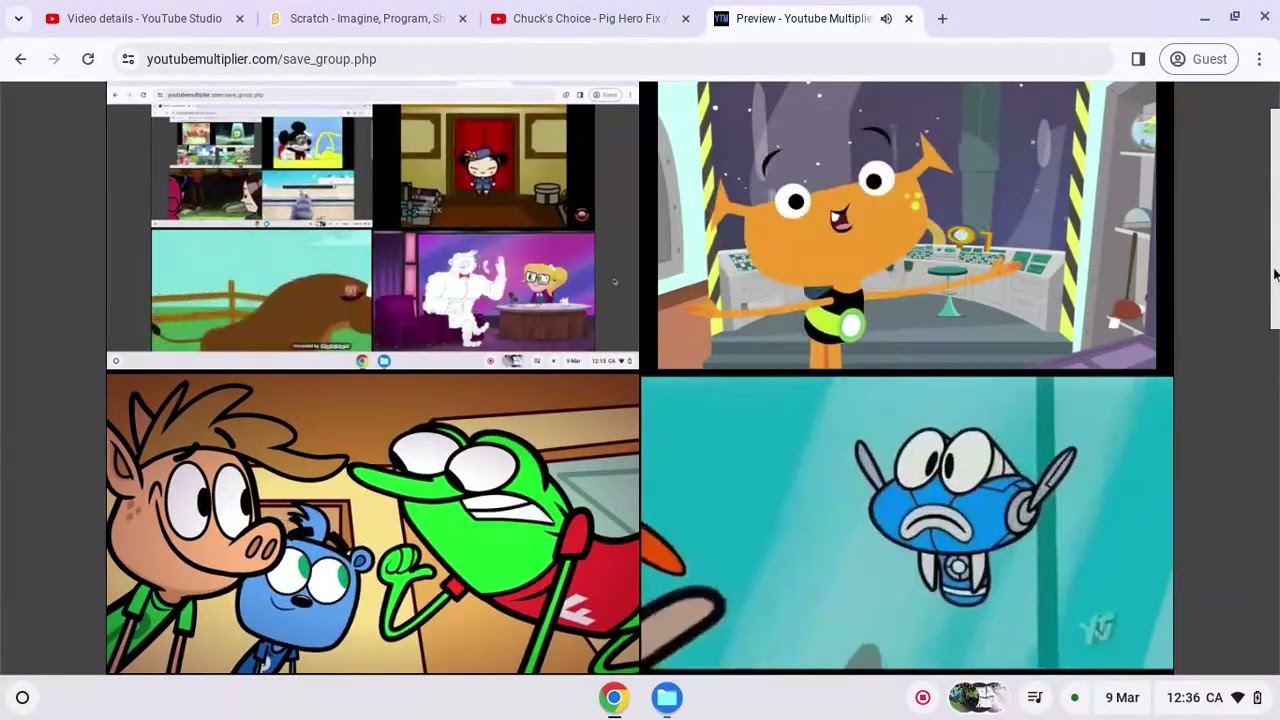Click the orange alien cartoon video

pos(906,226)
